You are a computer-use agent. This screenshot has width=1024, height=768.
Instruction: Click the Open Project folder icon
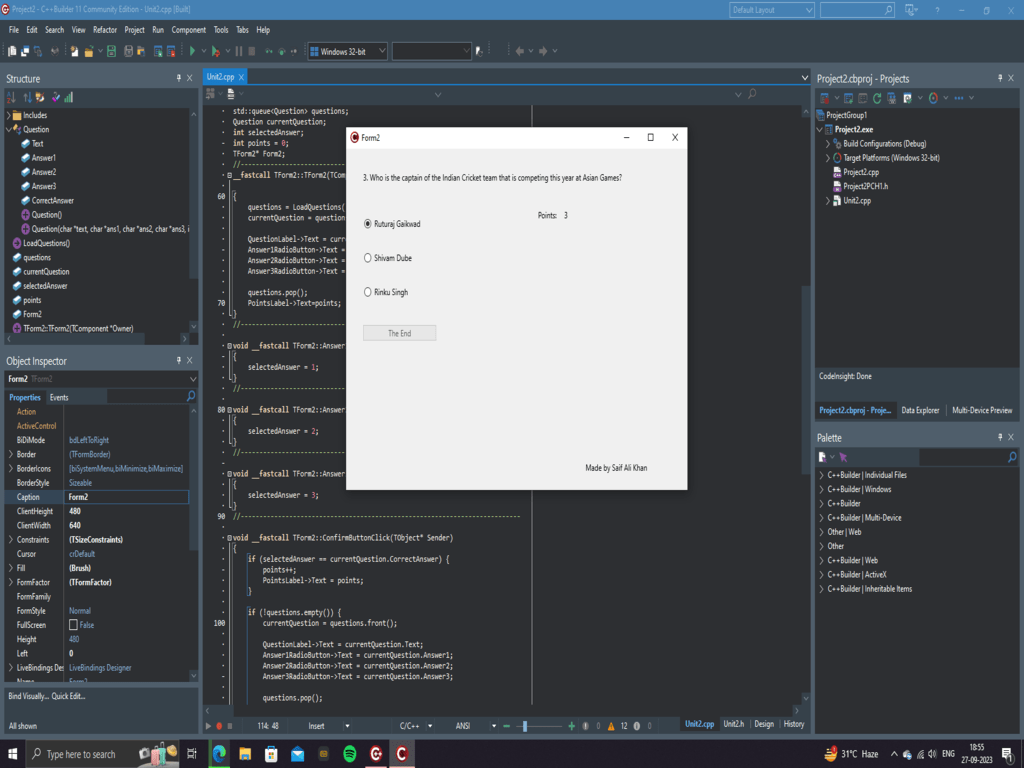89,51
